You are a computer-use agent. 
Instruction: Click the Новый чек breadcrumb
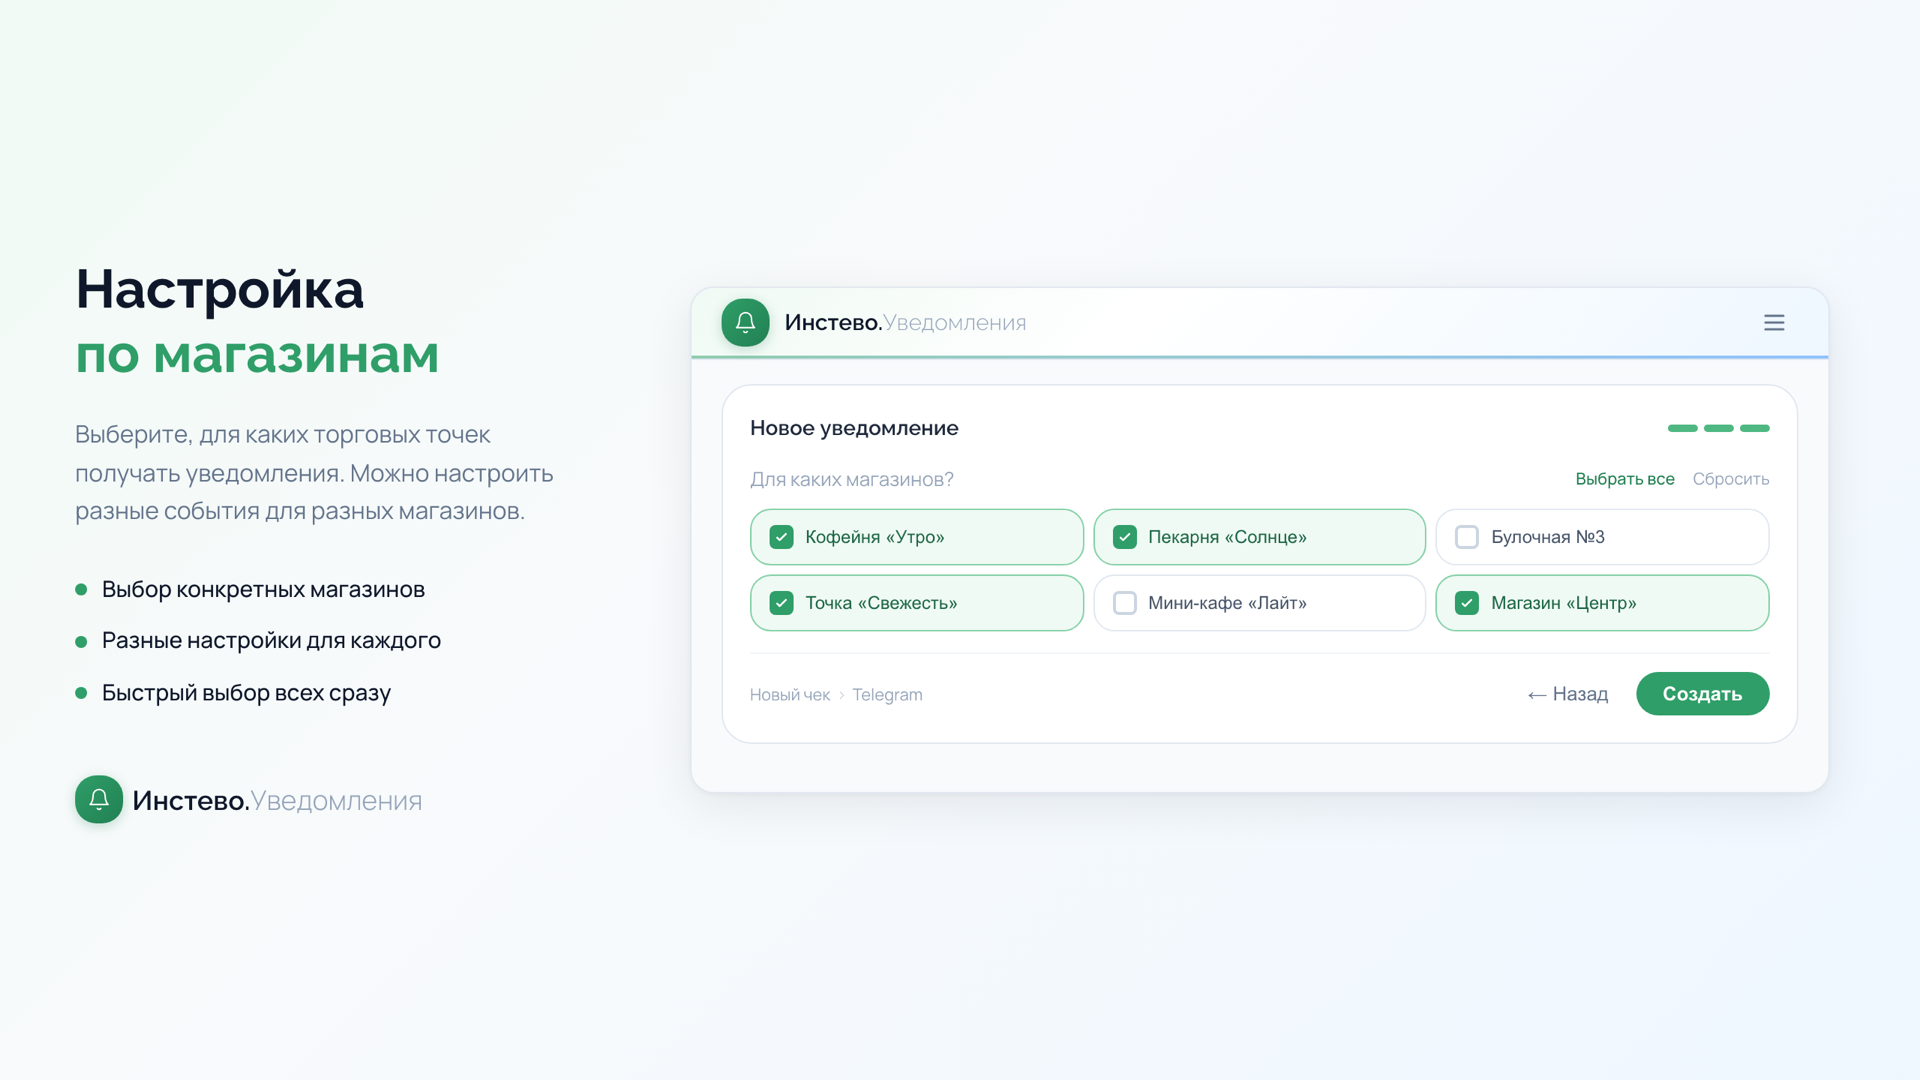[789, 695]
